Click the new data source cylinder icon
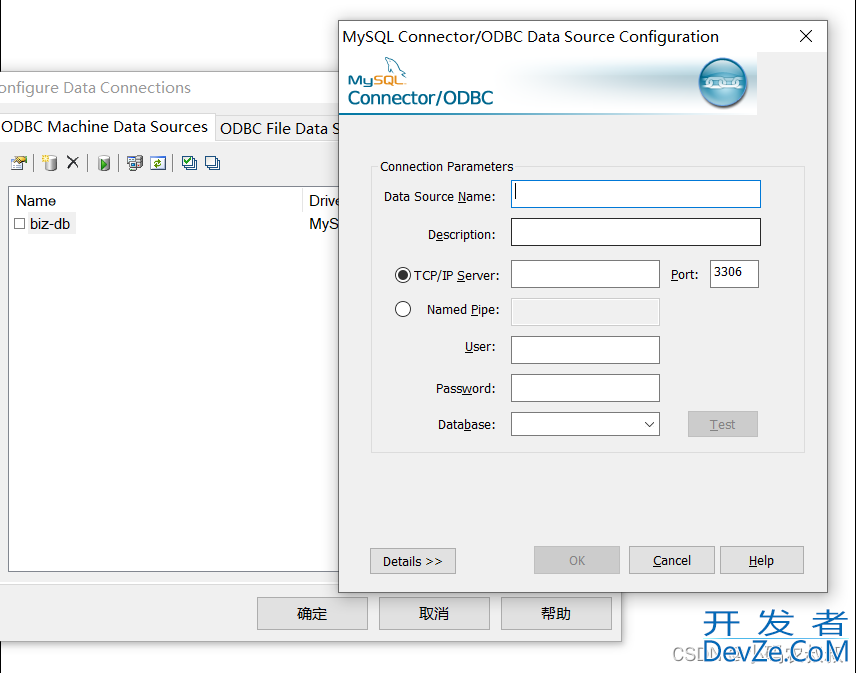This screenshot has height=673, width=859. click(49, 163)
